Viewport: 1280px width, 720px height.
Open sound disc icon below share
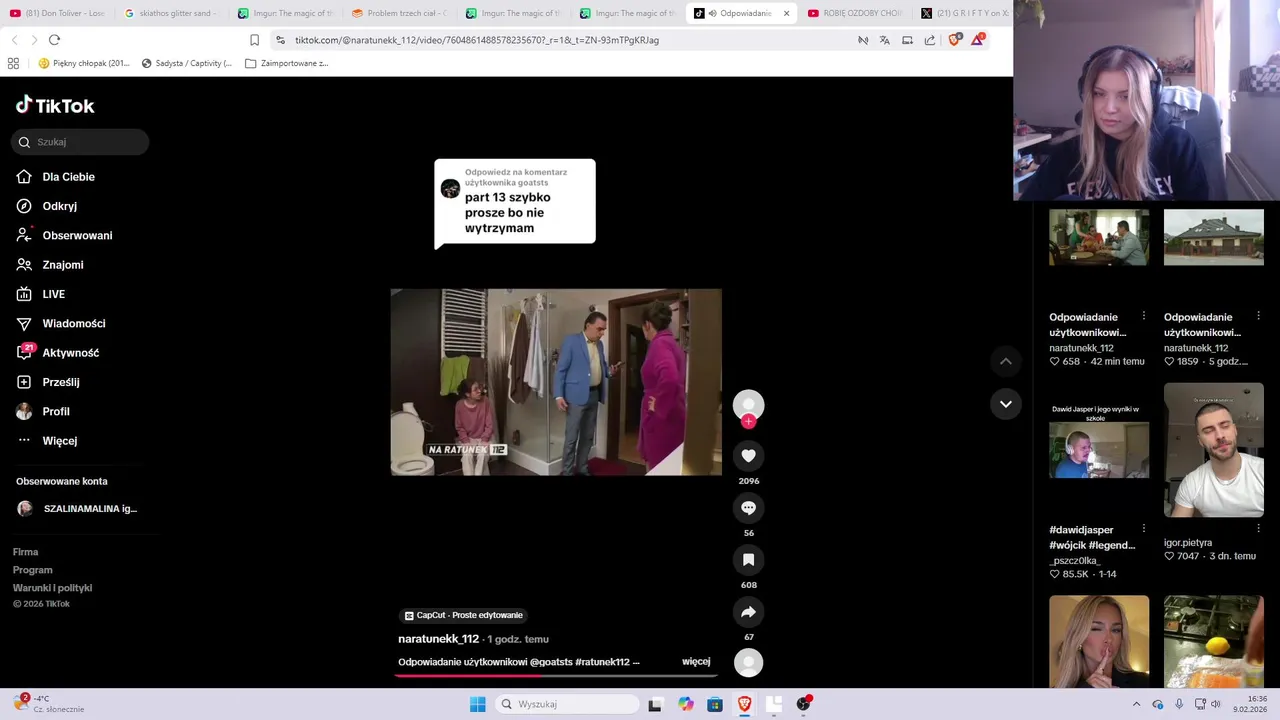pos(748,662)
